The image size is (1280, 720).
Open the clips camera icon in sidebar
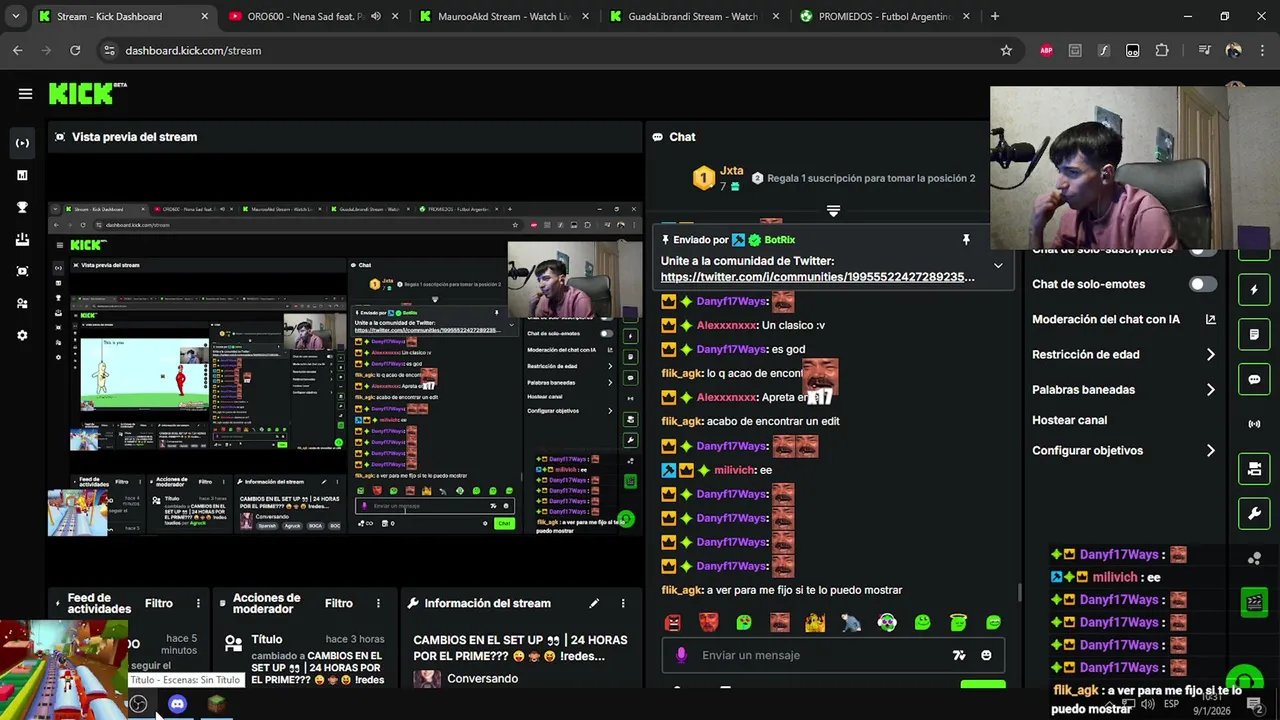[x=22, y=271]
